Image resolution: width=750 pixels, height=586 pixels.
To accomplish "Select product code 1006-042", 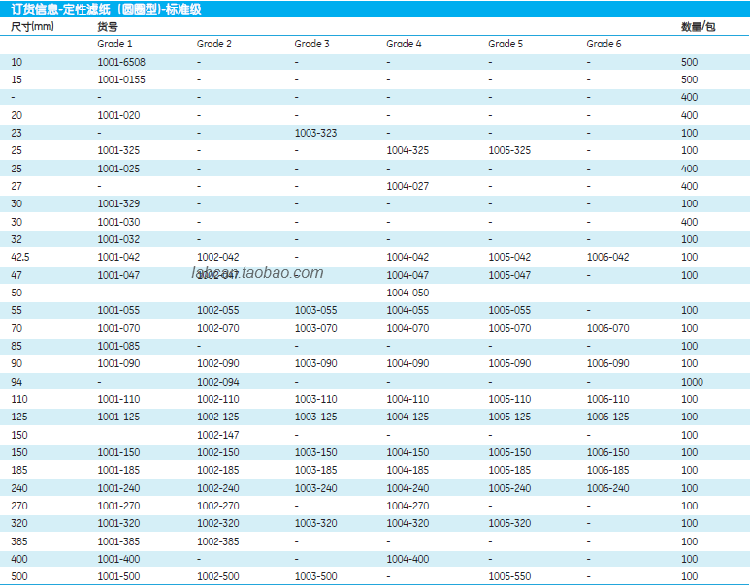I will click(608, 257).
